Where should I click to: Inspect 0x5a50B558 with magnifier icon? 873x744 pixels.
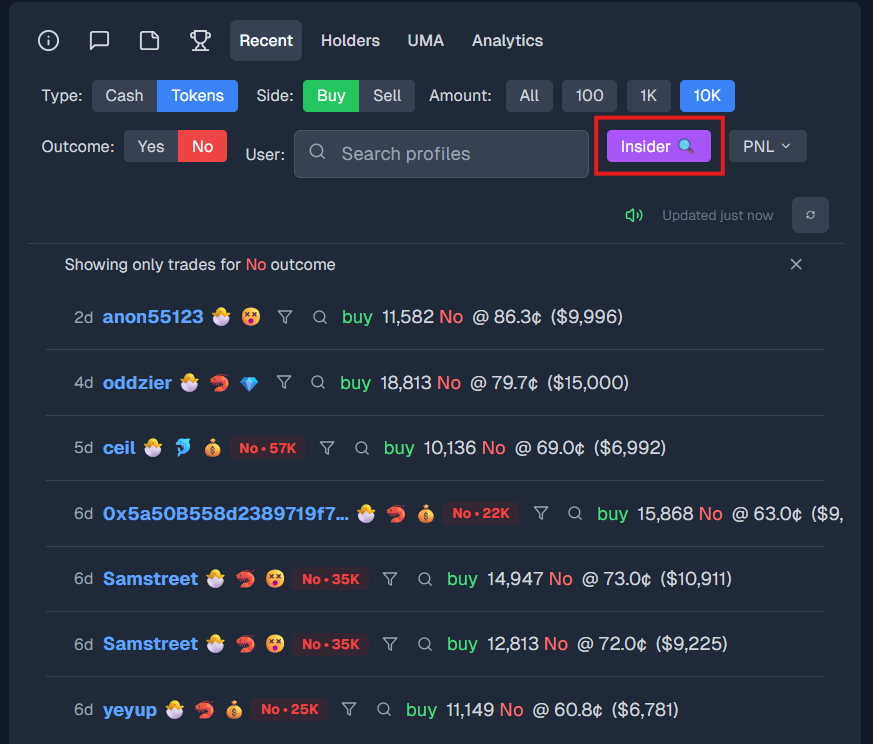coord(575,513)
